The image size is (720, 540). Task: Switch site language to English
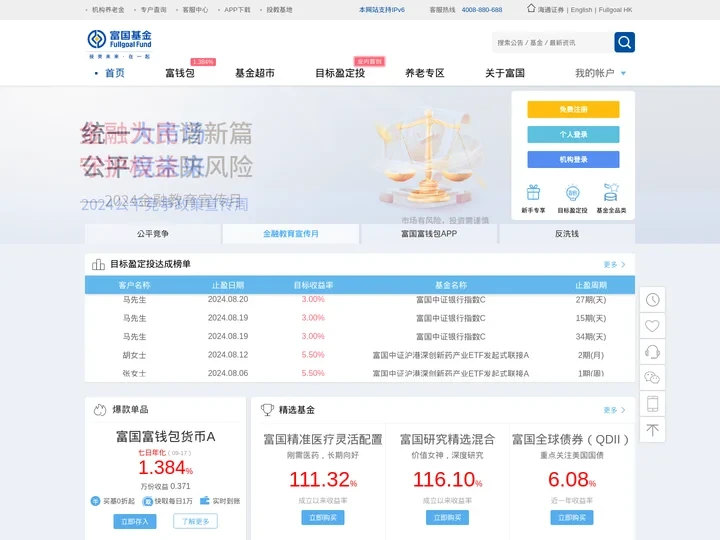coord(581,10)
